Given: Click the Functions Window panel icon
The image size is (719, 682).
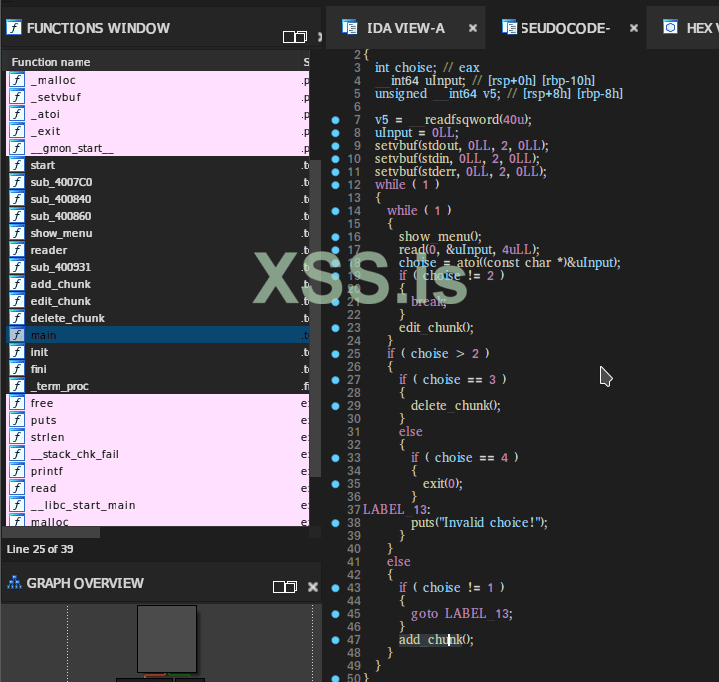Looking at the screenshot, I should tap(14, 28).
